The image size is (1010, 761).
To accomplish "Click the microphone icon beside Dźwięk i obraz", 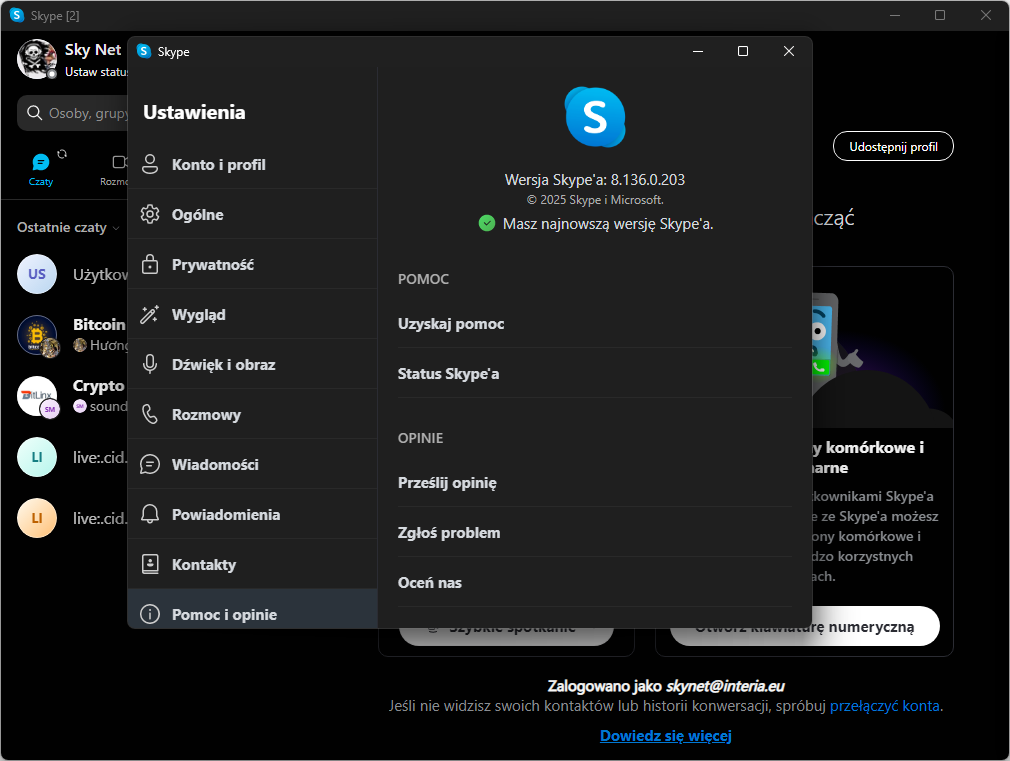I will click(150, 365).
